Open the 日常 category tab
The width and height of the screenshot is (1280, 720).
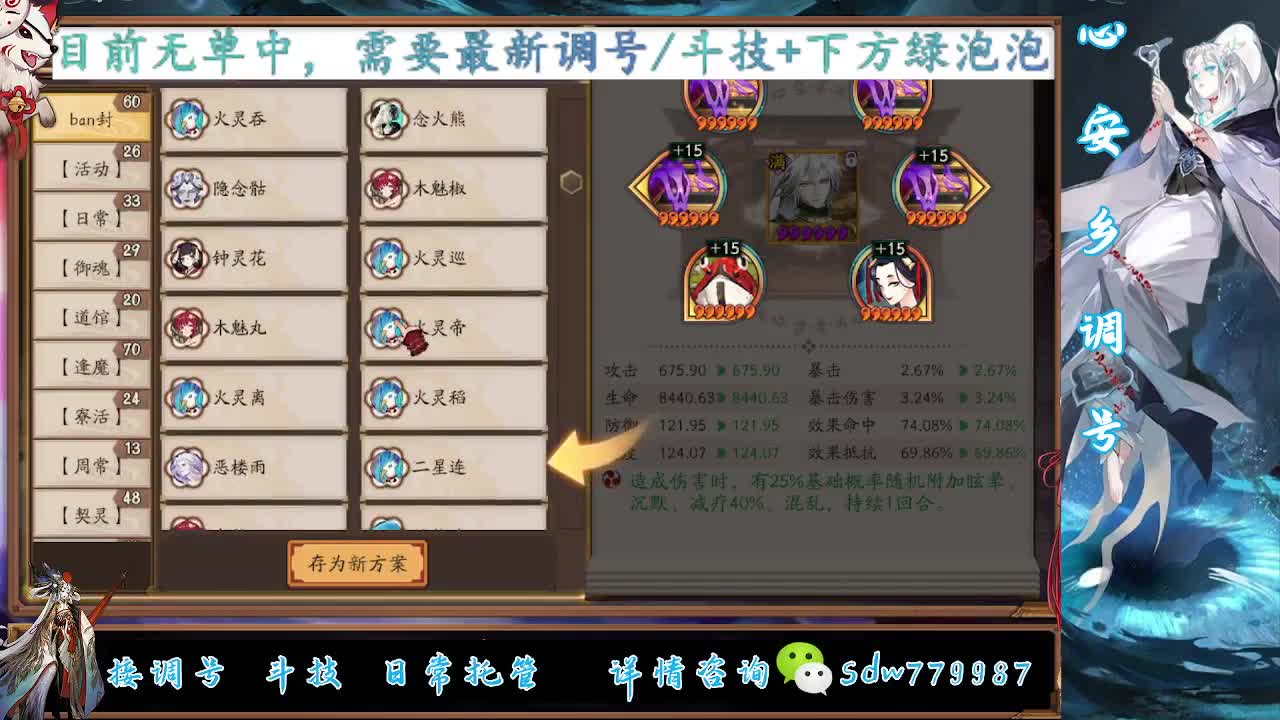click(92, 218)
